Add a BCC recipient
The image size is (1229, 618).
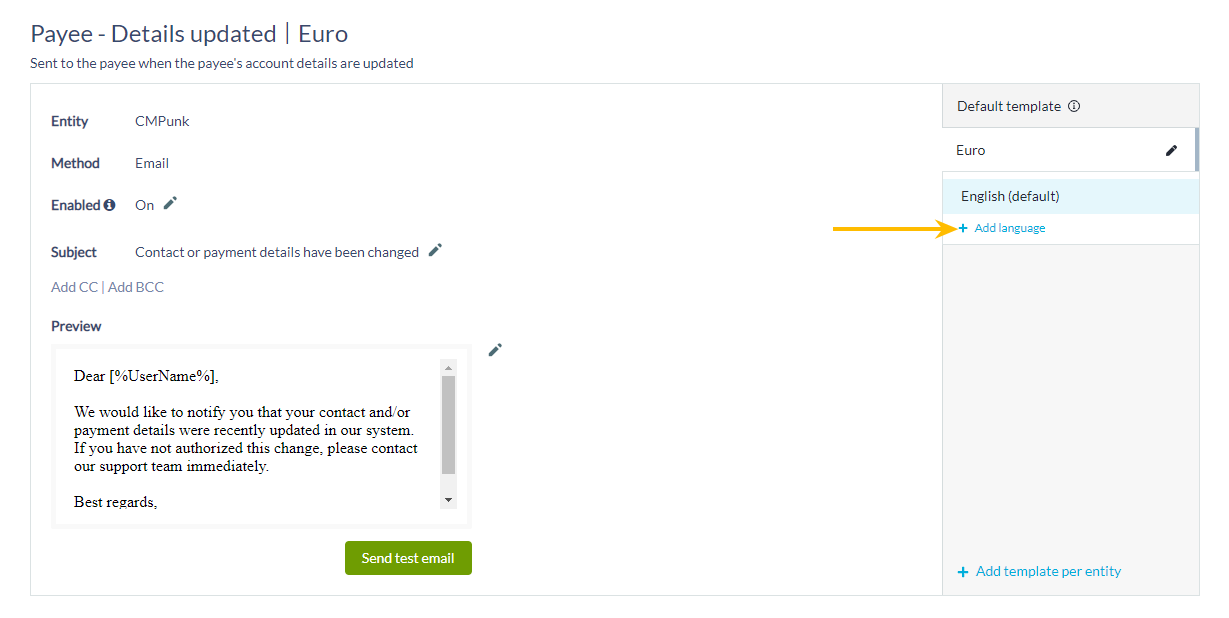pos(136,287)
